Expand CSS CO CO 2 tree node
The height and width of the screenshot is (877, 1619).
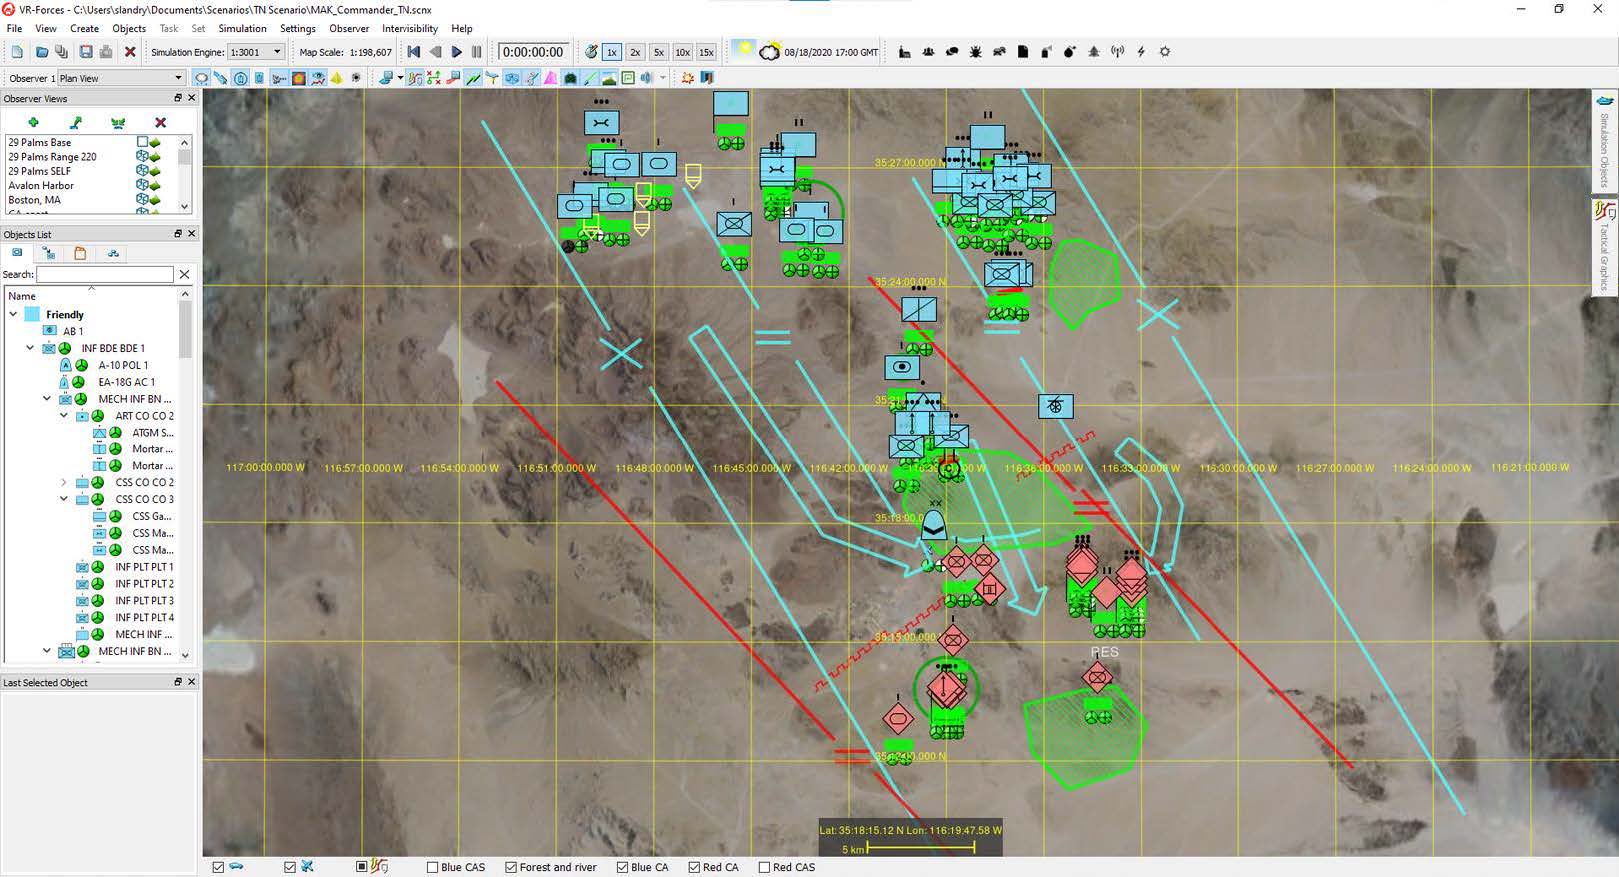pyautogui.click(x=64, y=482)
